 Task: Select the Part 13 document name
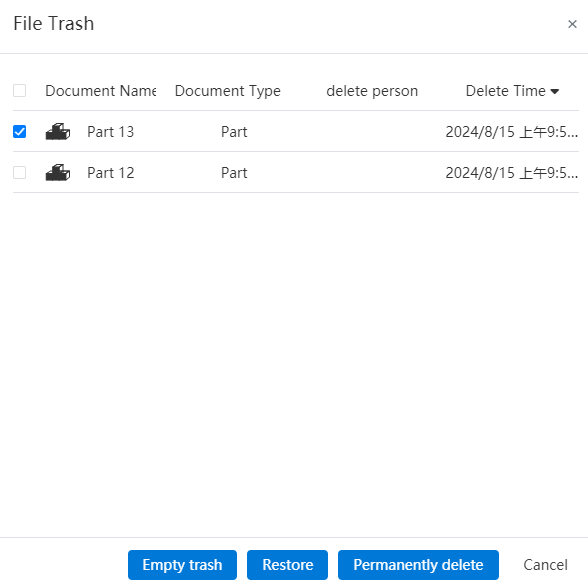111,132
